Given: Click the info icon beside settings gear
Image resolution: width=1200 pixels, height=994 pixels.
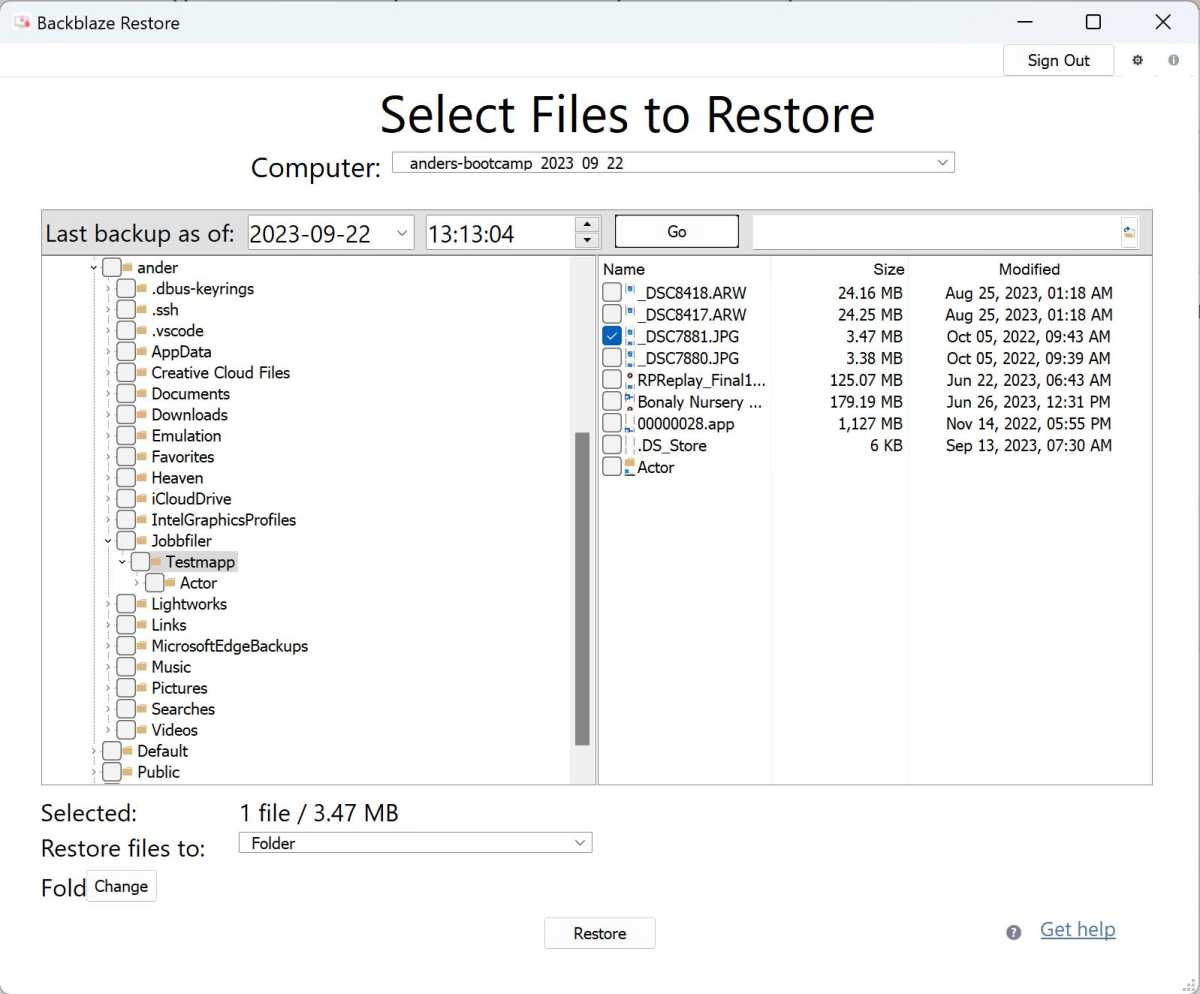Looking at the screenshot, I should point(1173,60).
